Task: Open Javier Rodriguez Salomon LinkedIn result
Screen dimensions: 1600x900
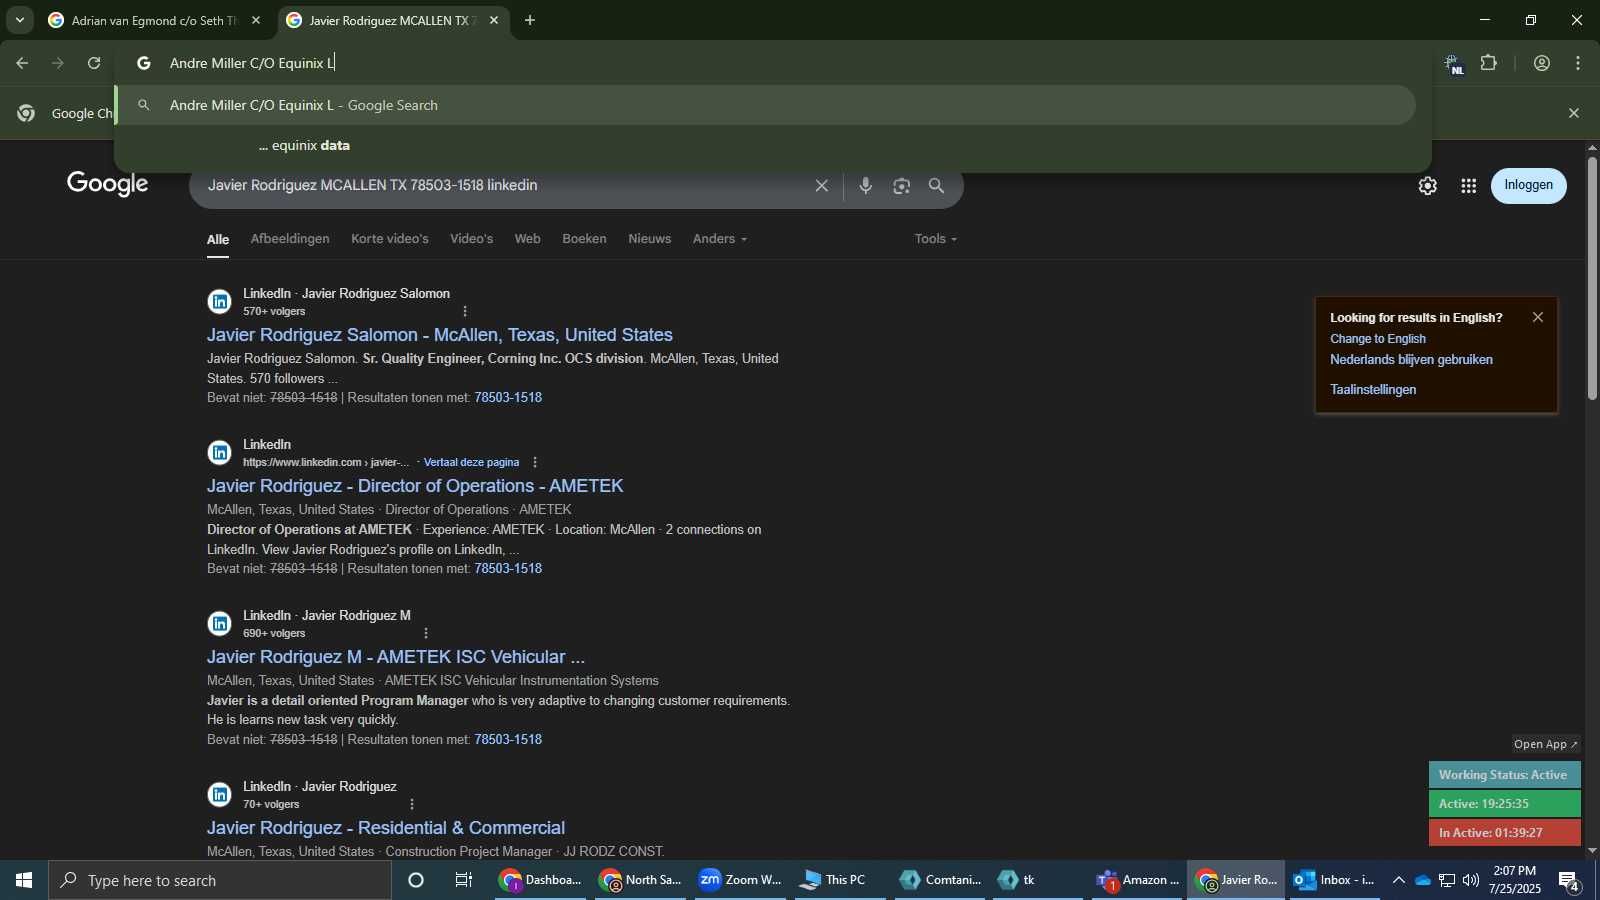Action: (440, 335)
